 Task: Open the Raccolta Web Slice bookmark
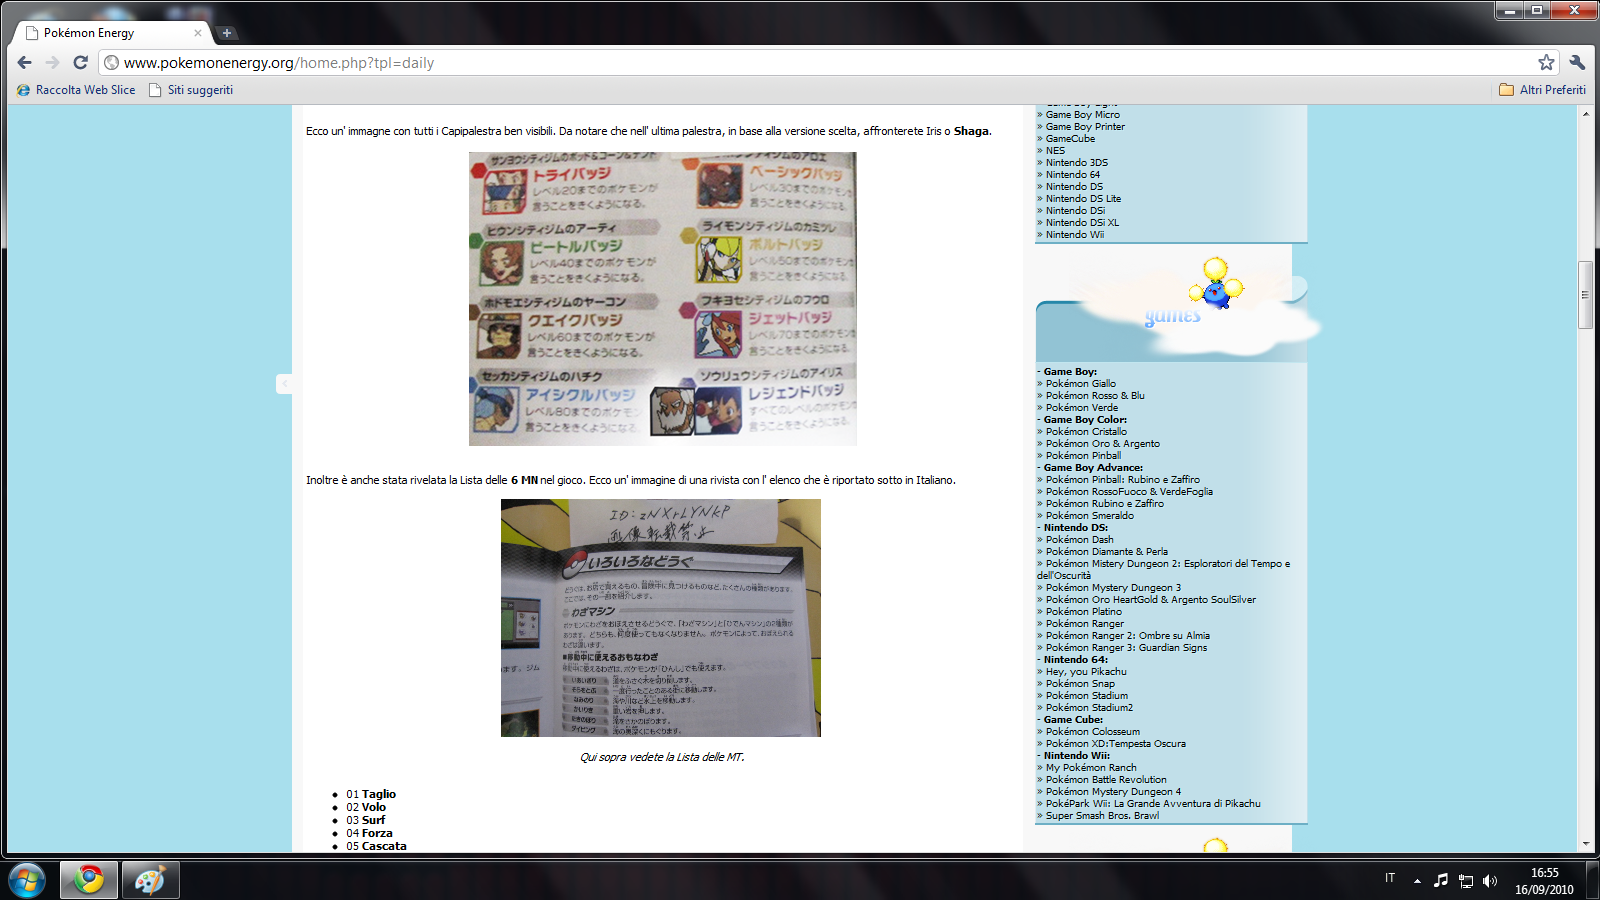click(x=76, y=90)
